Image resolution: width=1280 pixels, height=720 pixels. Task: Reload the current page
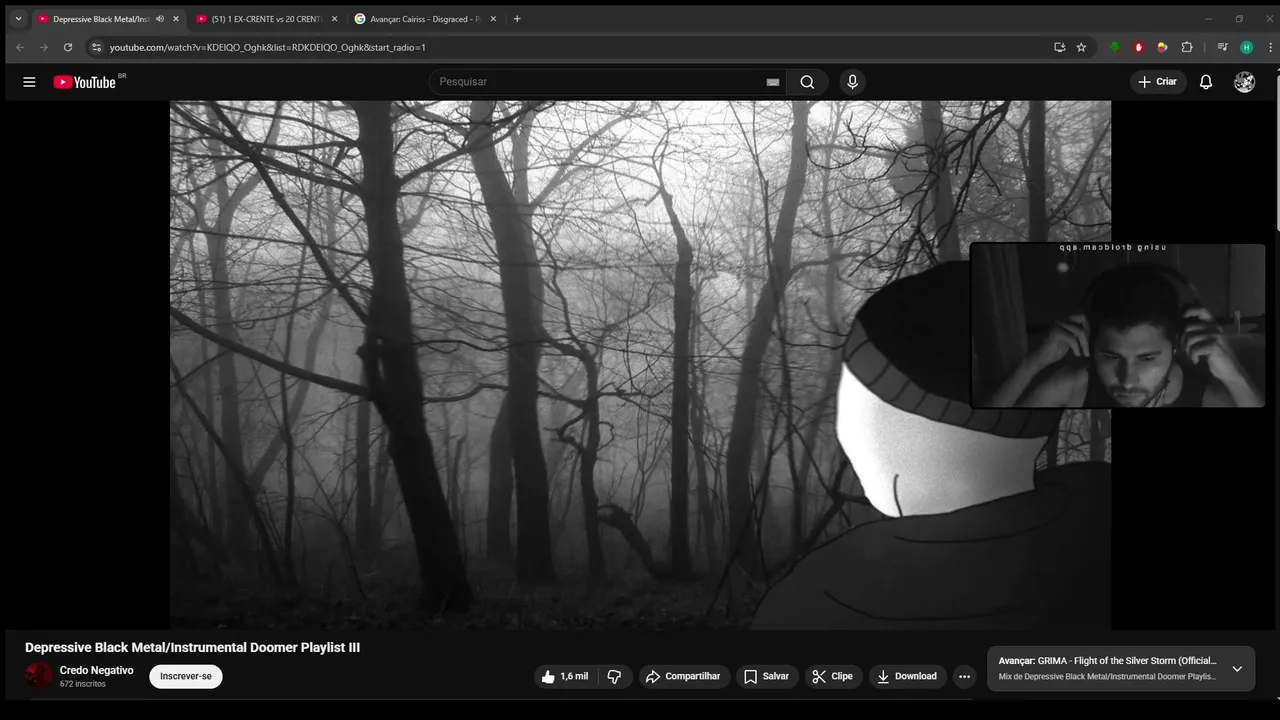[68, 47]
